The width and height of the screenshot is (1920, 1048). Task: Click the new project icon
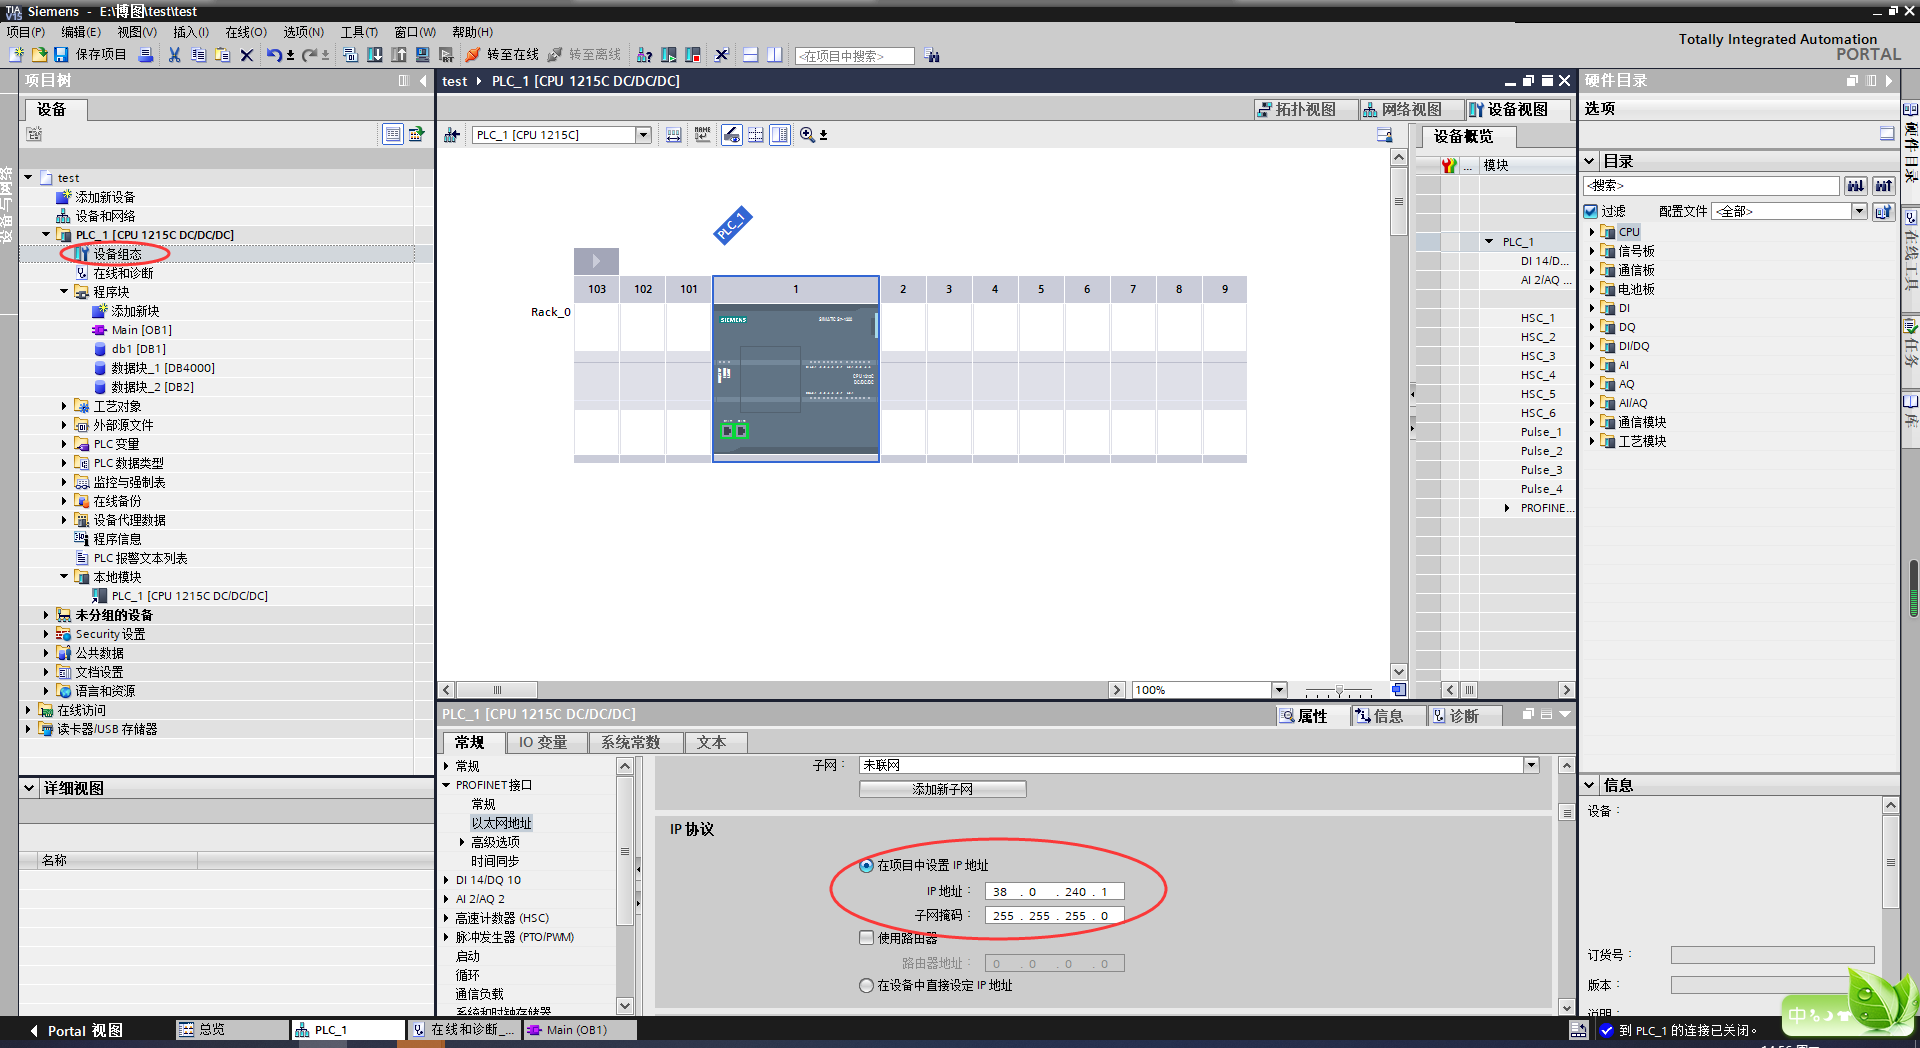click(16, 55)
